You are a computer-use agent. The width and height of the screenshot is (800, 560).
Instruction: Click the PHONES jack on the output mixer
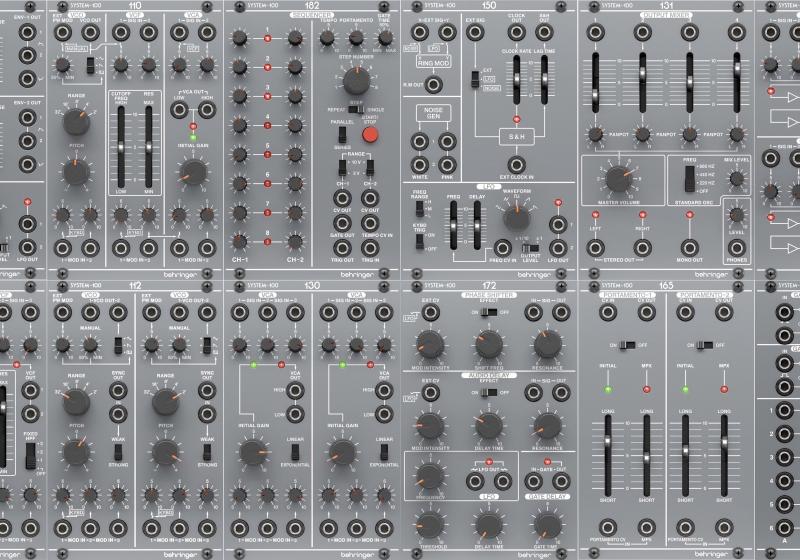pyautogui.click(x=736, y=248)
